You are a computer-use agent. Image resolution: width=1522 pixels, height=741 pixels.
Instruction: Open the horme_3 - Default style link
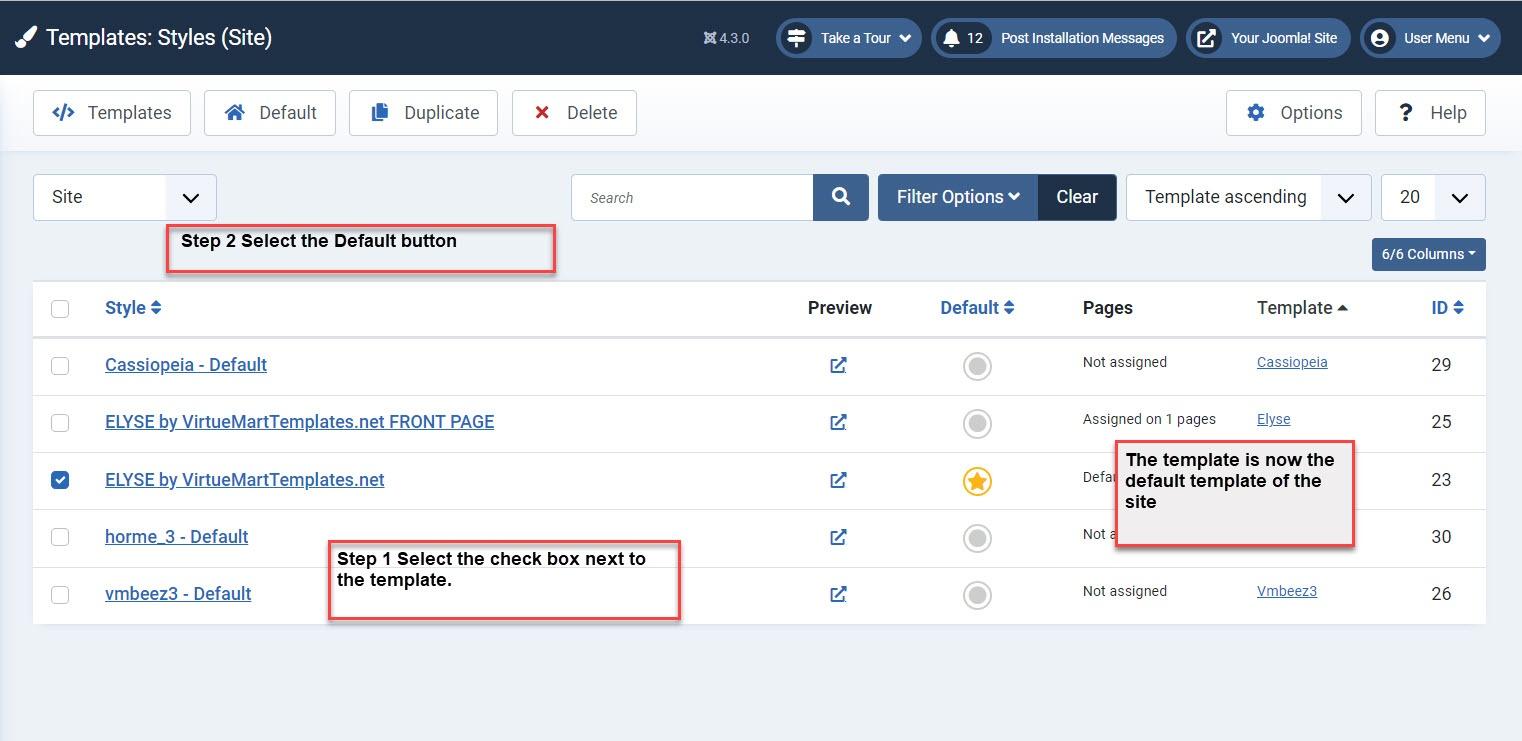point(176,537)
